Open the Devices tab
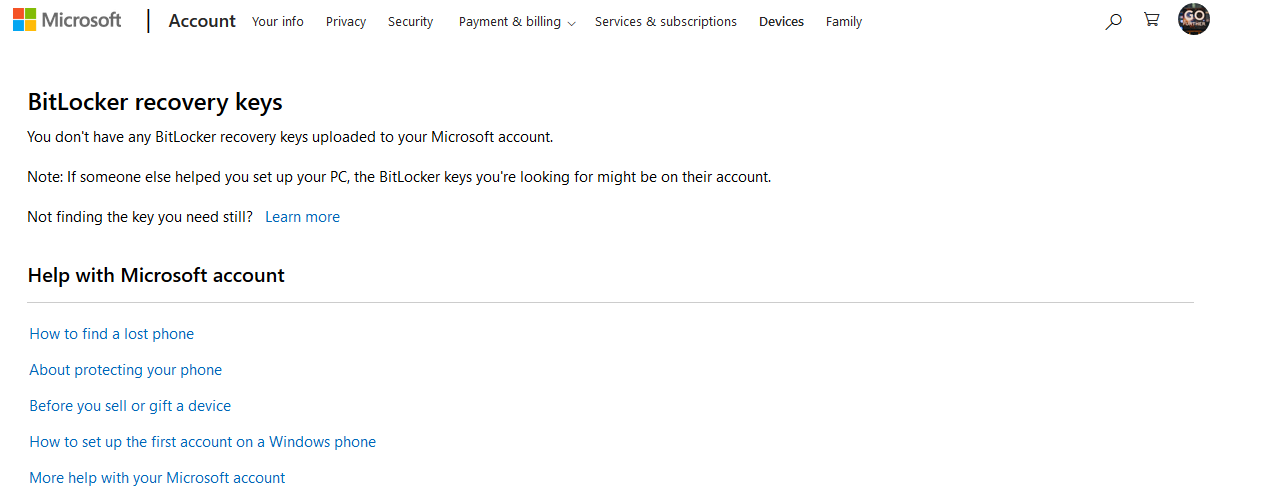The height and width of the screenshot is (499, 1270). click(781, 21)
